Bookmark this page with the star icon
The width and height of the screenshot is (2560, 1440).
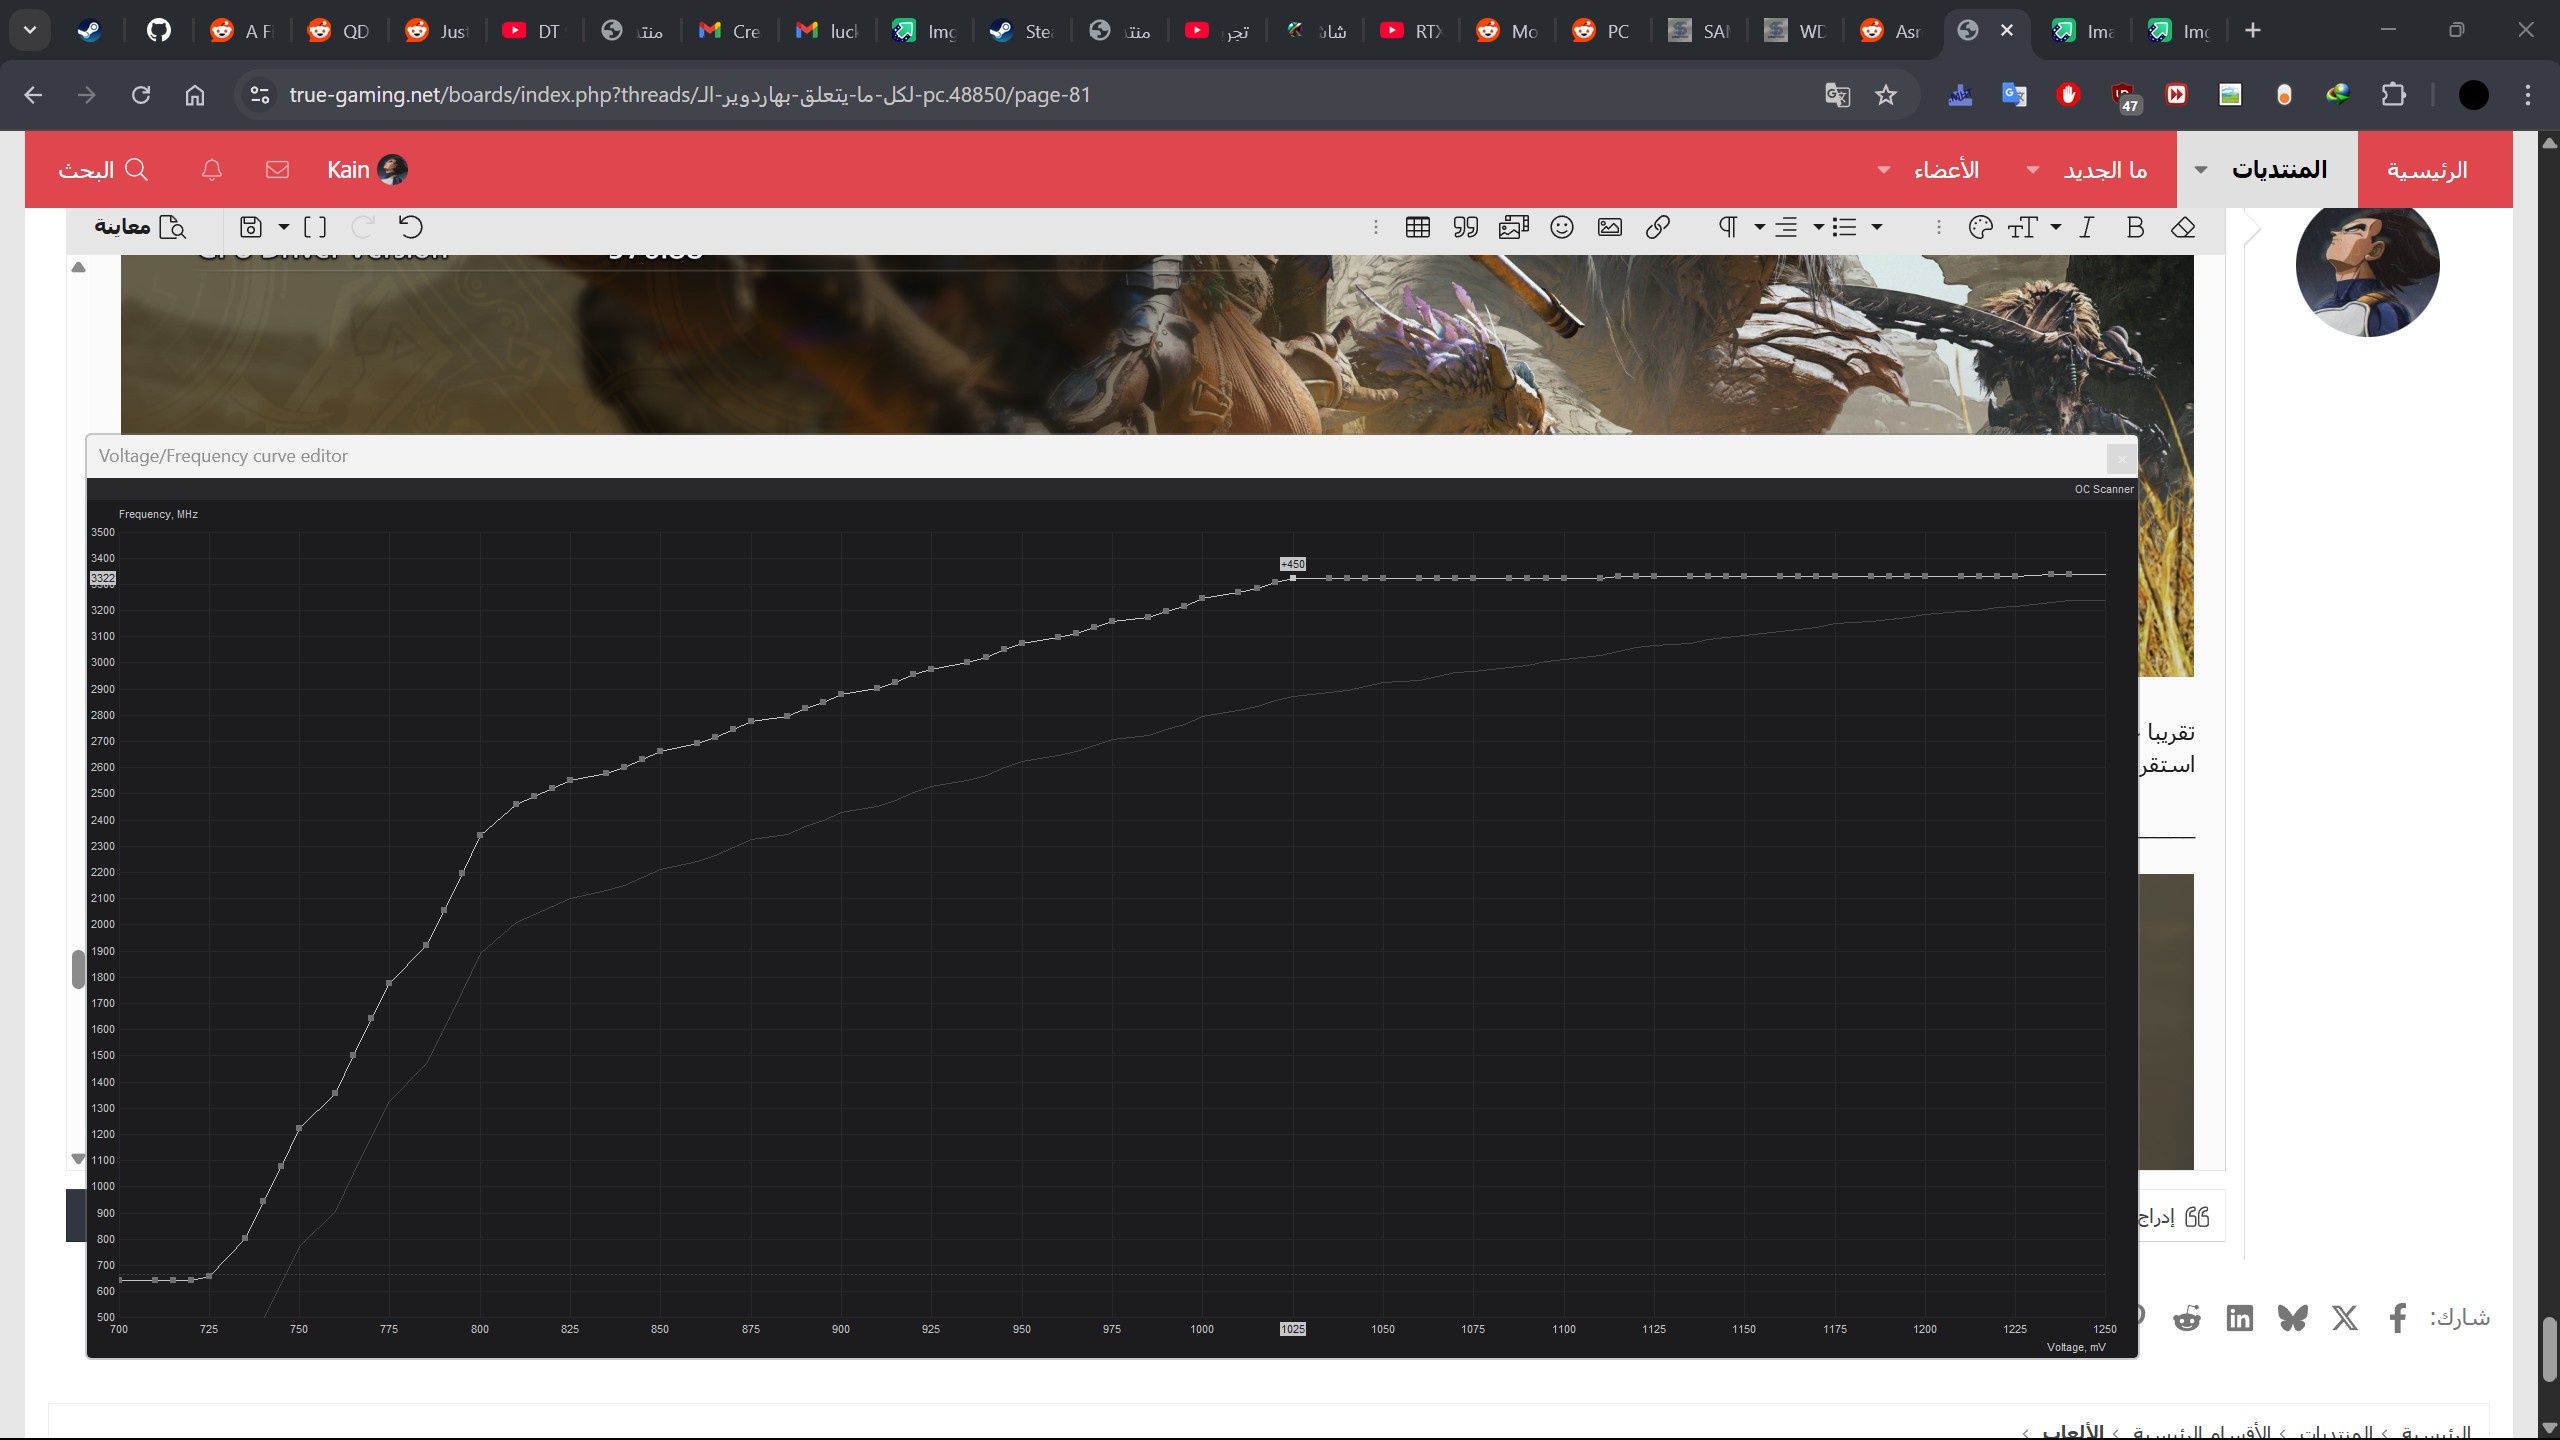[1886, 95]
